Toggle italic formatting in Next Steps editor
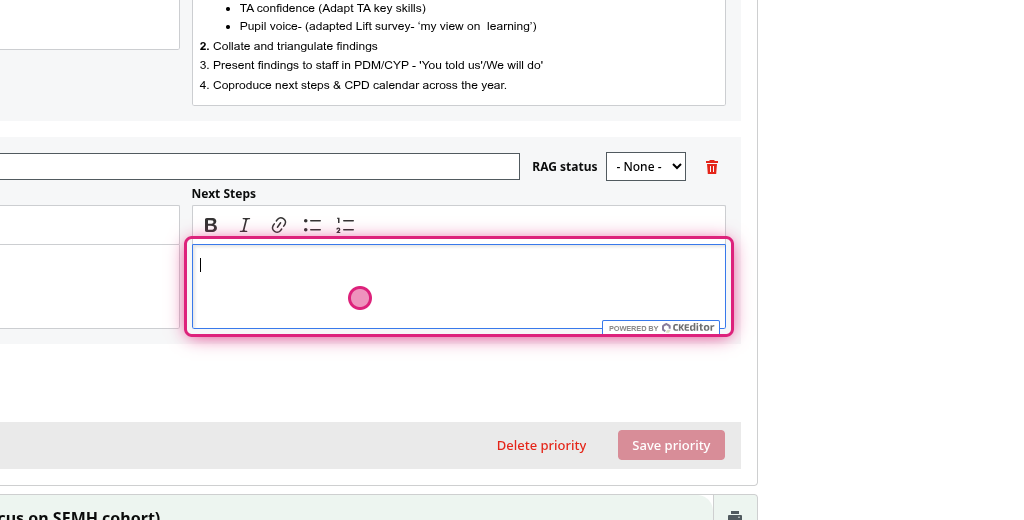The image size is (1024, 520). tap(244, 225)
